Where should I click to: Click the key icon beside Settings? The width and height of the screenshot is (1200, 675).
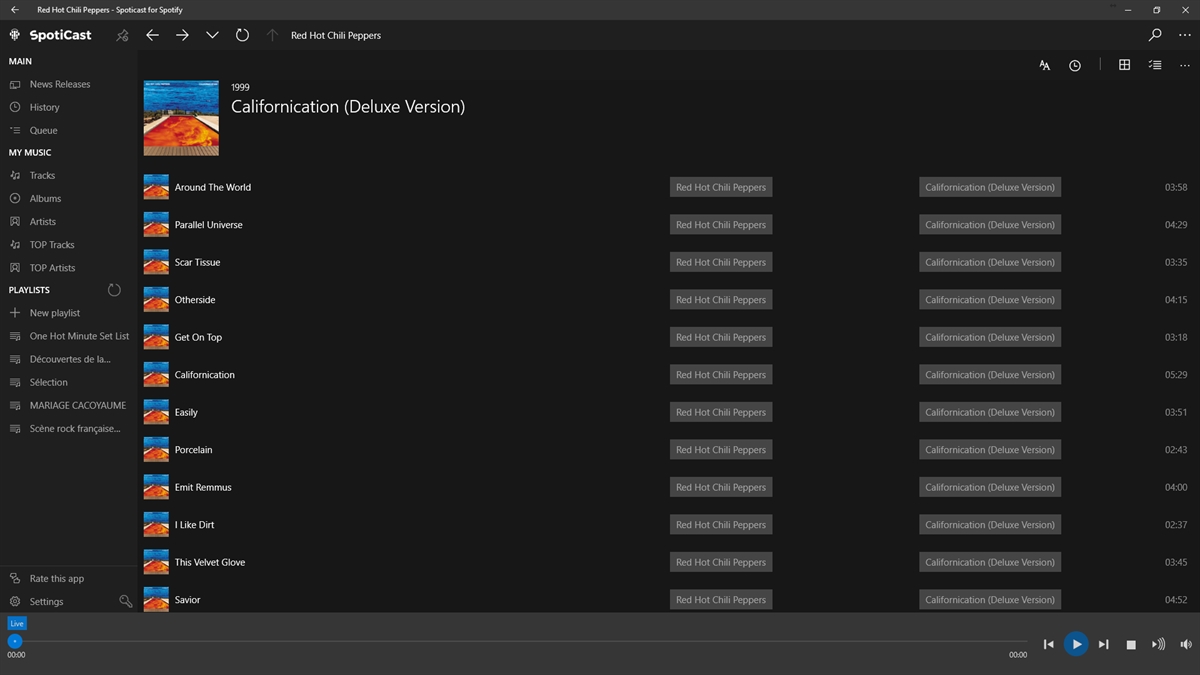pos(125,601)
